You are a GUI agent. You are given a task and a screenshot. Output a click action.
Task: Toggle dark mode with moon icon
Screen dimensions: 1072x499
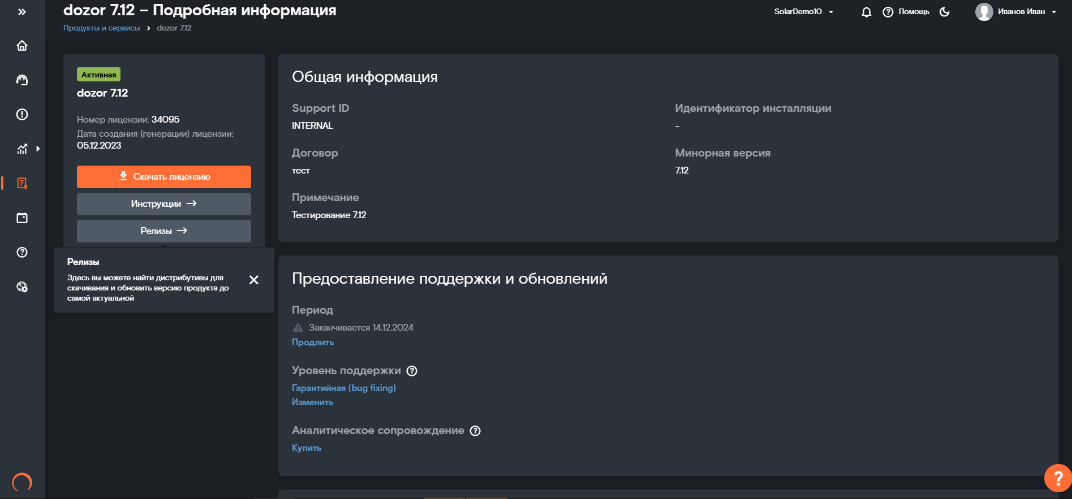click(x=944, y=12)
